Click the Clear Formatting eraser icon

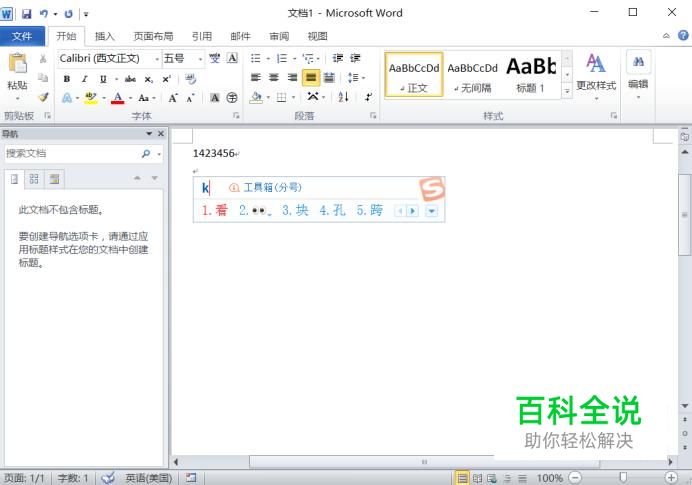point(191,79)
